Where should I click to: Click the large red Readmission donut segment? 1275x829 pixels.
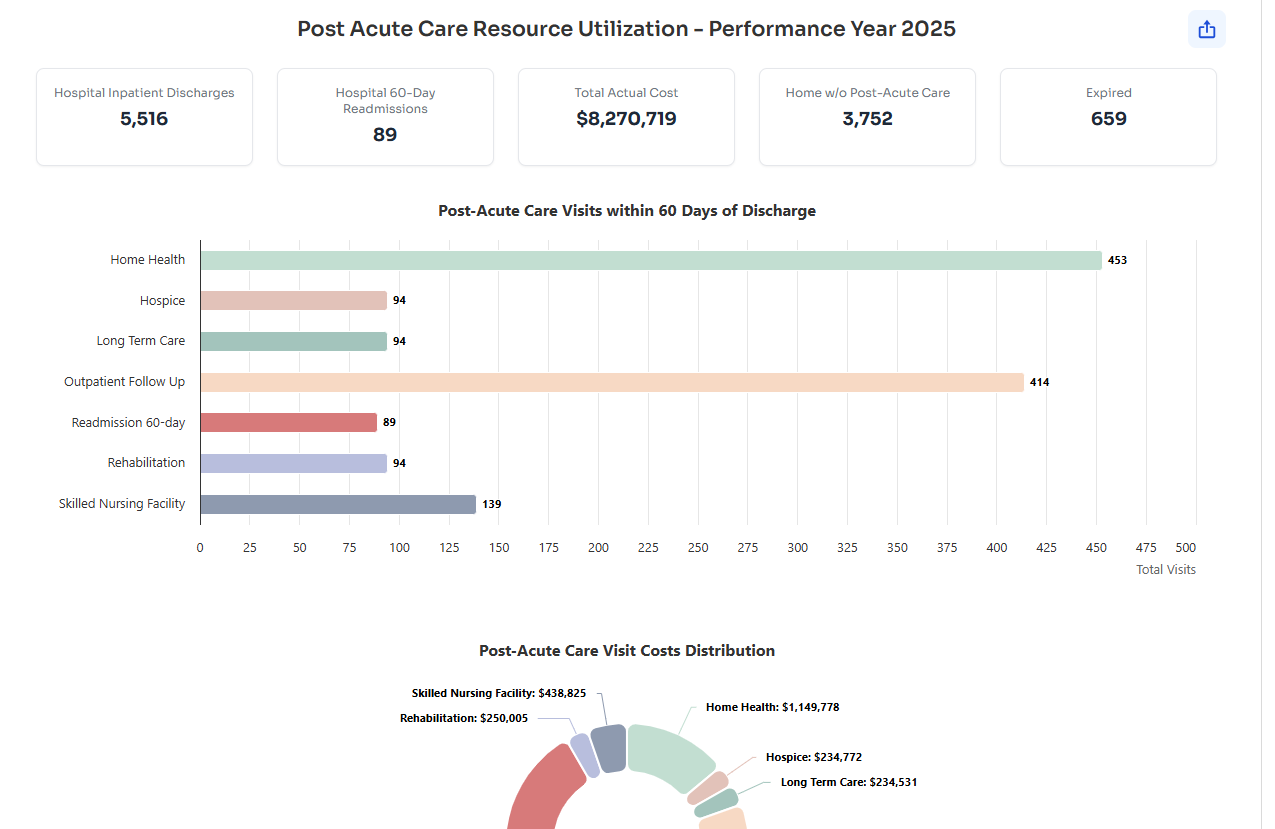tap(545, 790)
